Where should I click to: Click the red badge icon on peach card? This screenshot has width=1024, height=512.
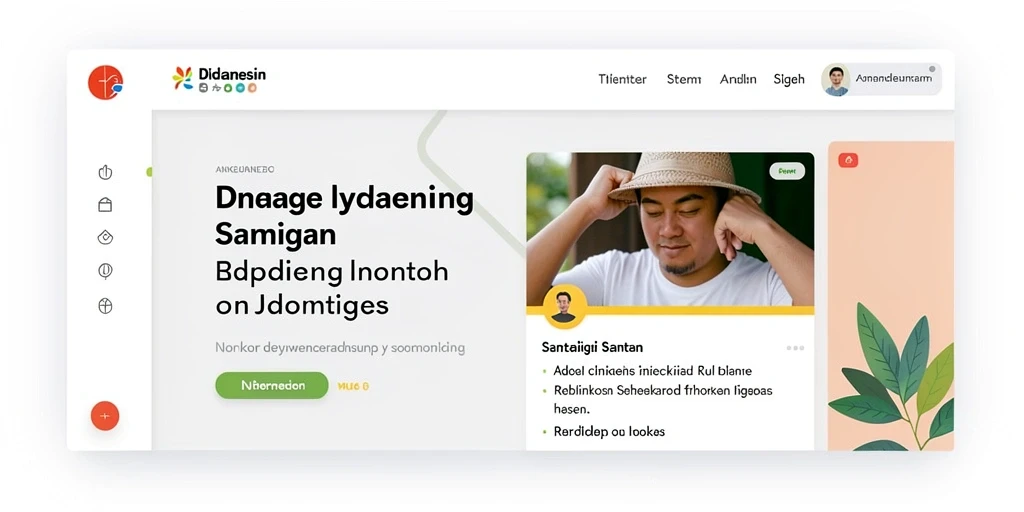tap(848, 160)
